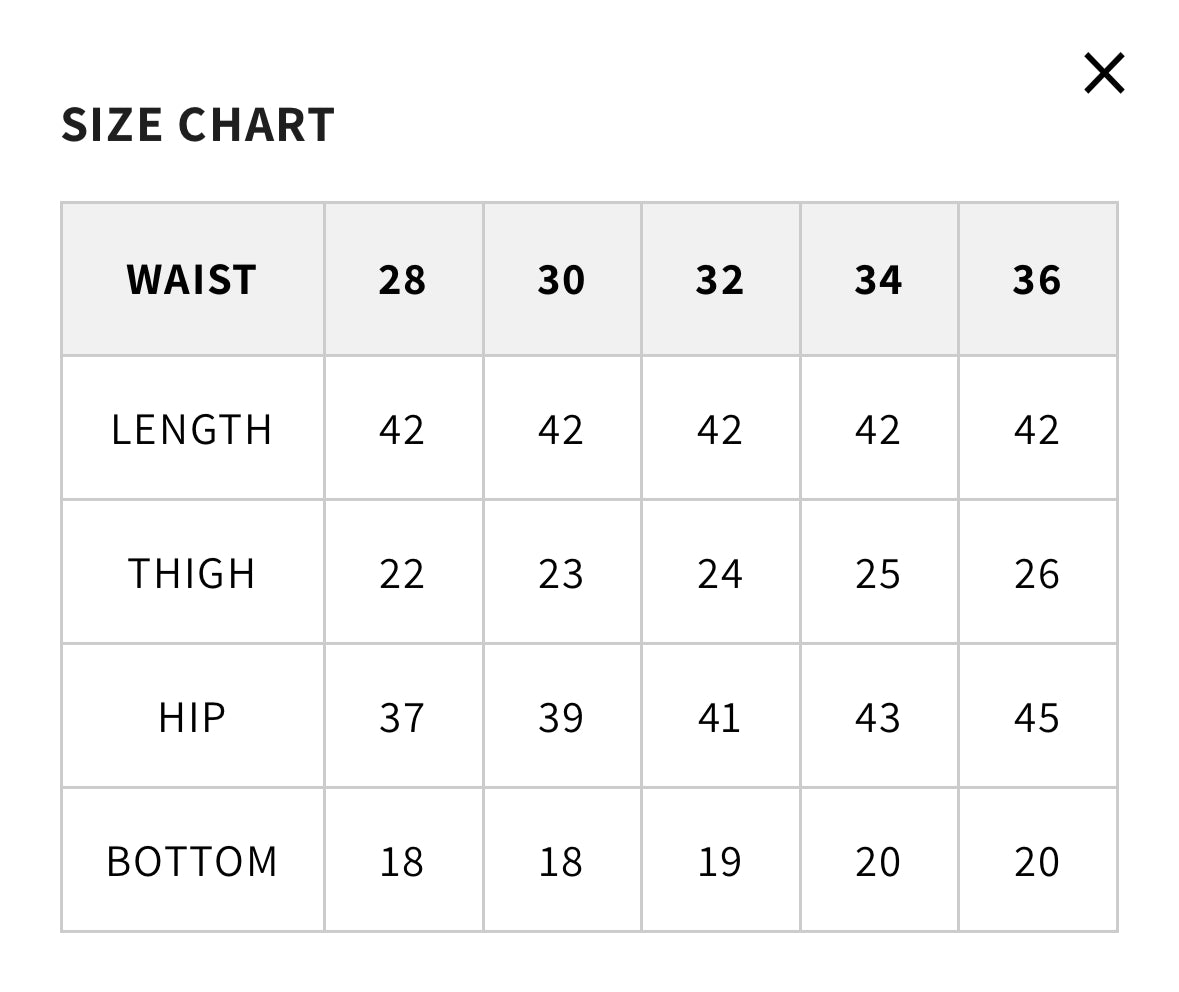Click the BOTTOM row label
Viewport: 1179px width, 992px height.
[192, 861]
